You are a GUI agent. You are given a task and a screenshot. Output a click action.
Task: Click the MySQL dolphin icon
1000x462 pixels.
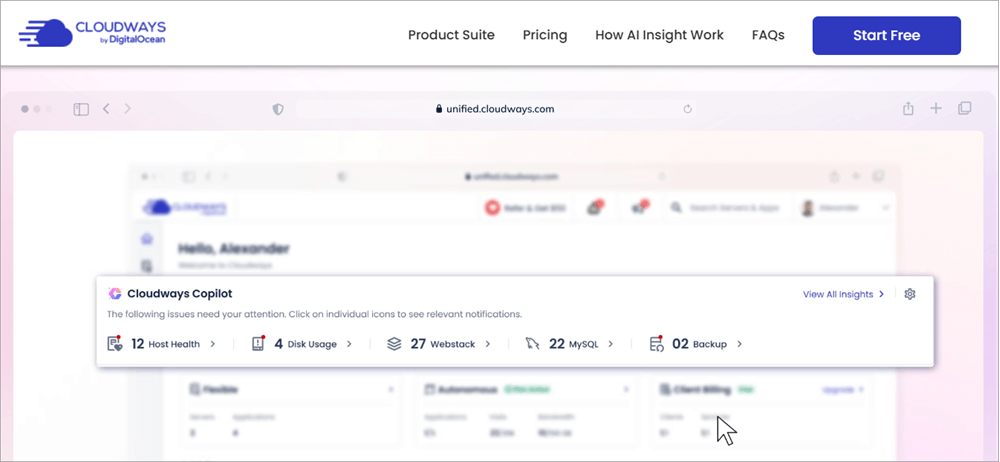[533, 344]
